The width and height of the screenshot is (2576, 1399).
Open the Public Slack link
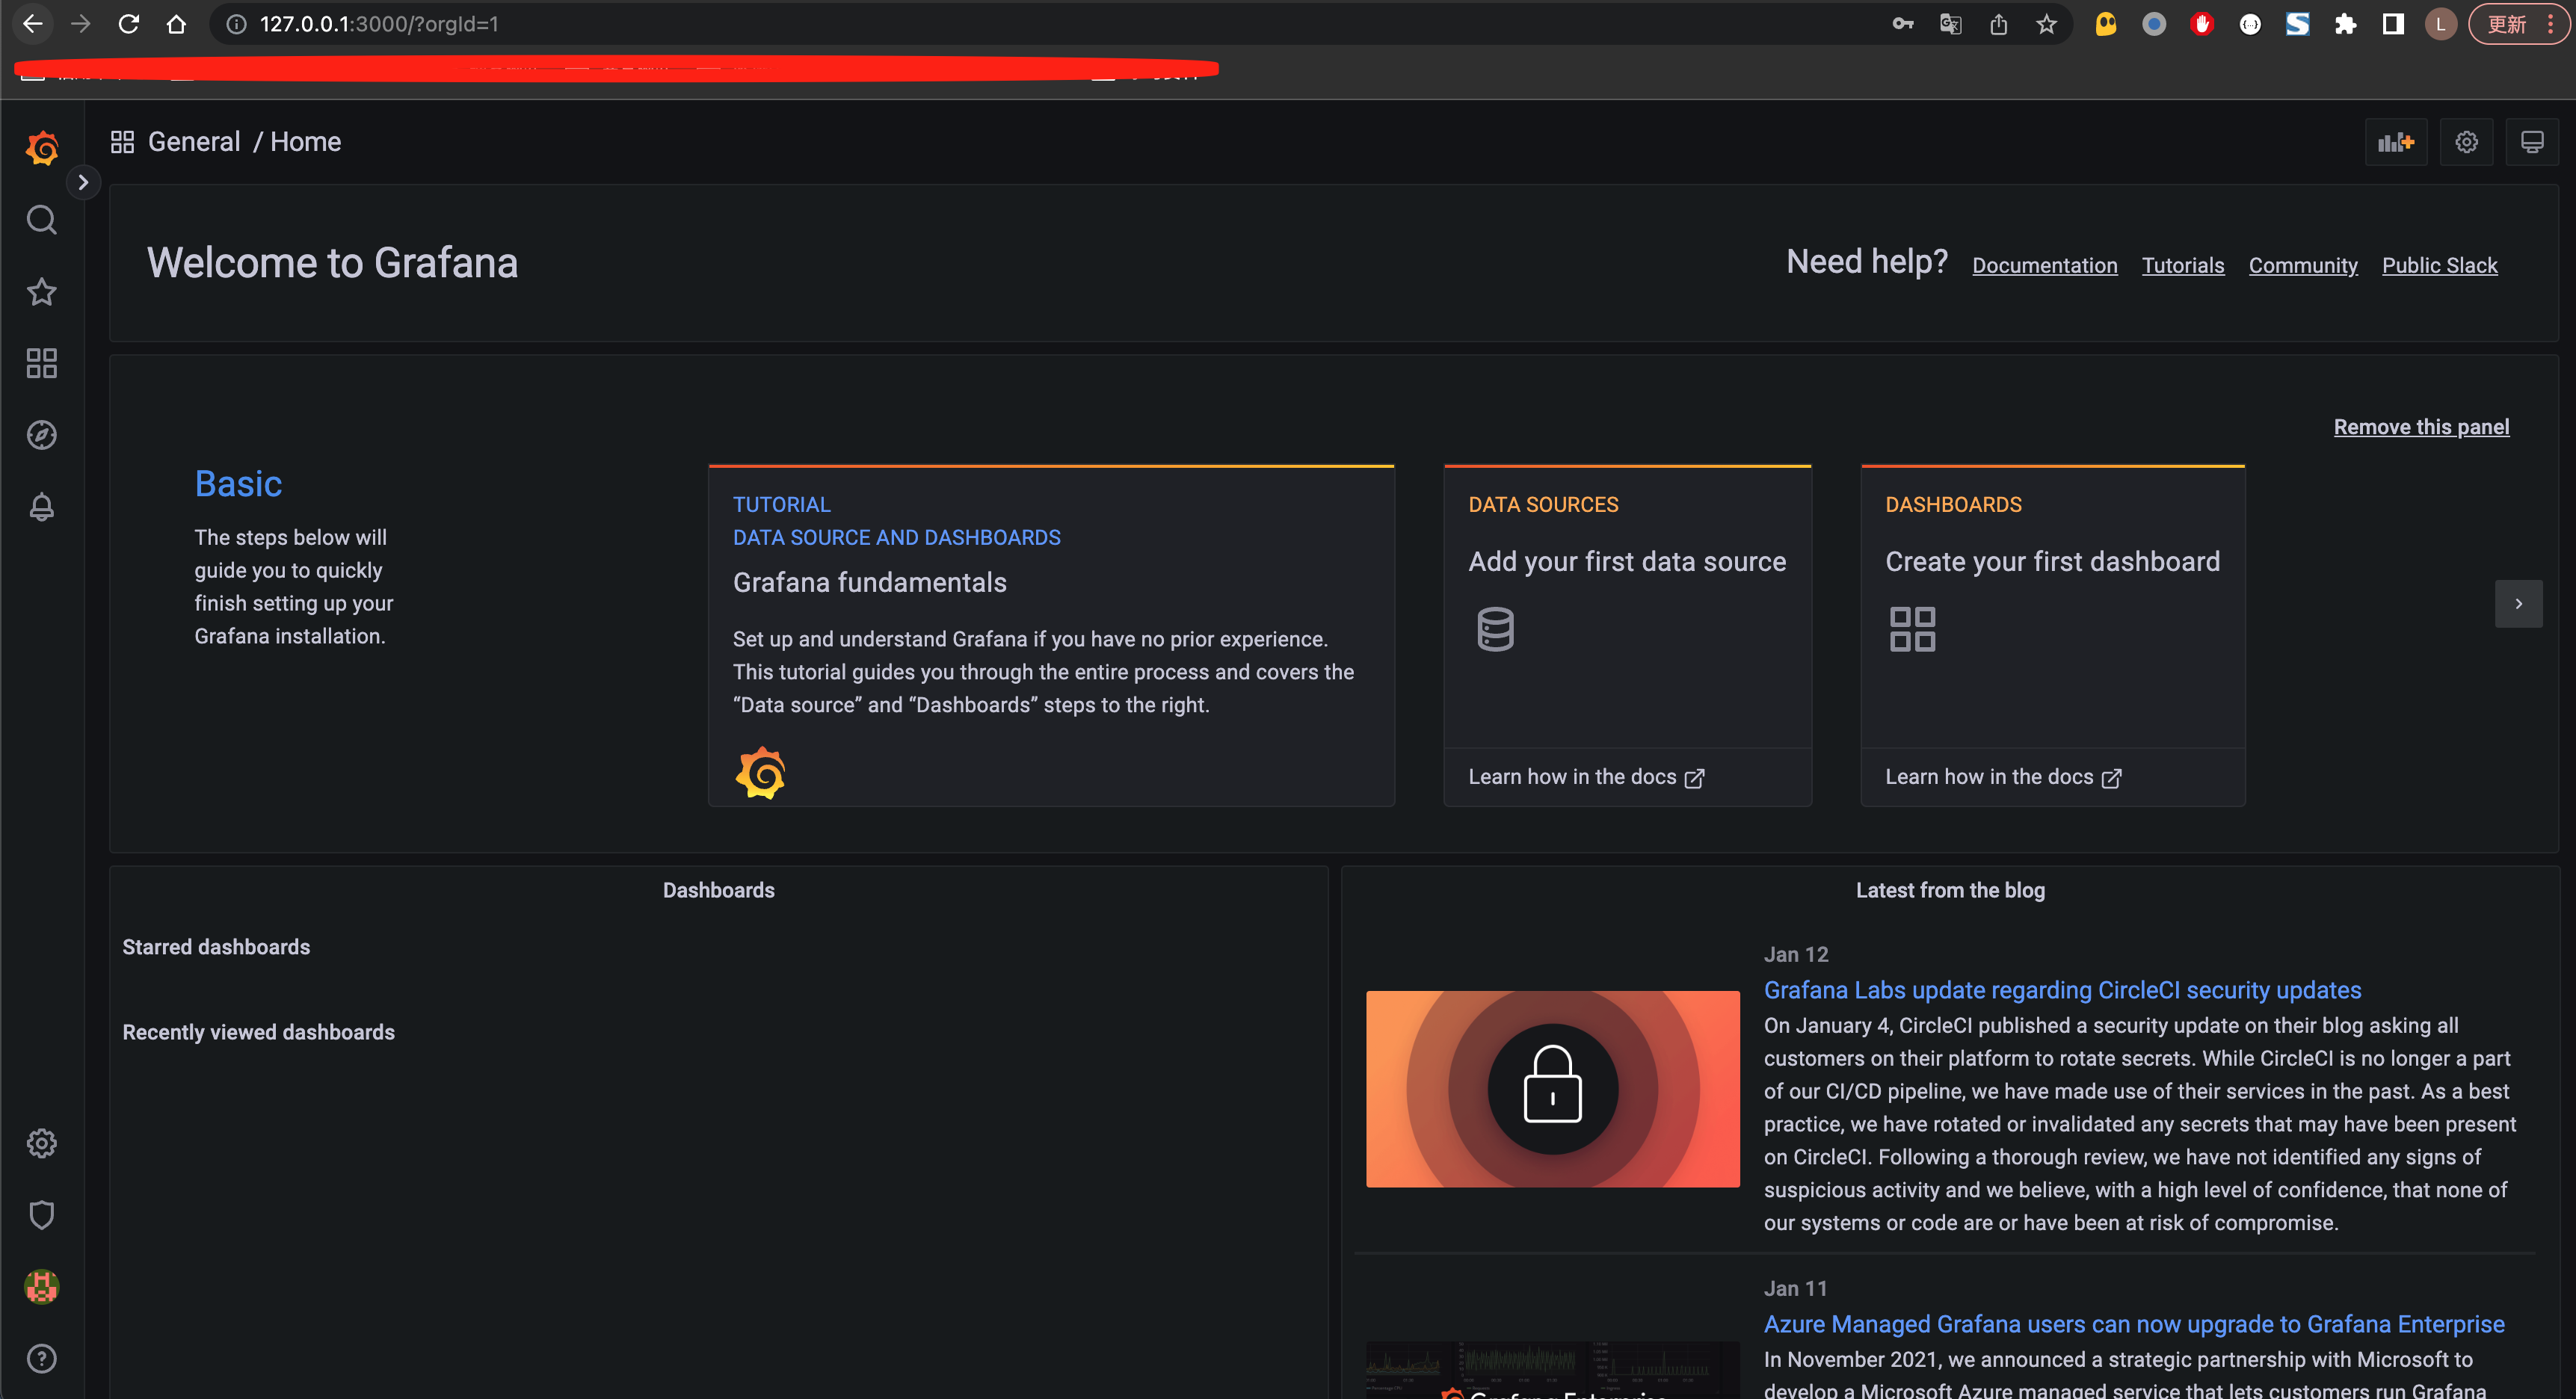coord(2439,265)
